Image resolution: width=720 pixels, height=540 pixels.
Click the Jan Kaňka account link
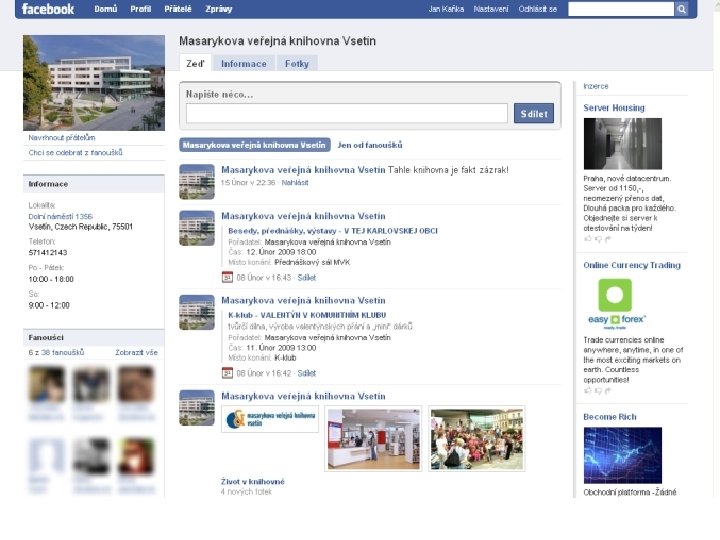click(446, 9)
